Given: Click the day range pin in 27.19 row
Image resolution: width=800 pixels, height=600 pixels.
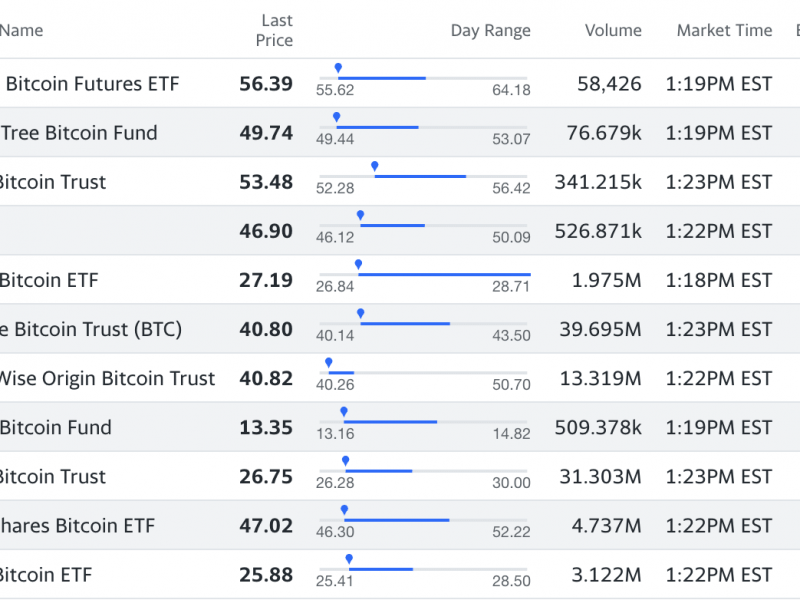Looking at the screenshot, I should [357, 265].
